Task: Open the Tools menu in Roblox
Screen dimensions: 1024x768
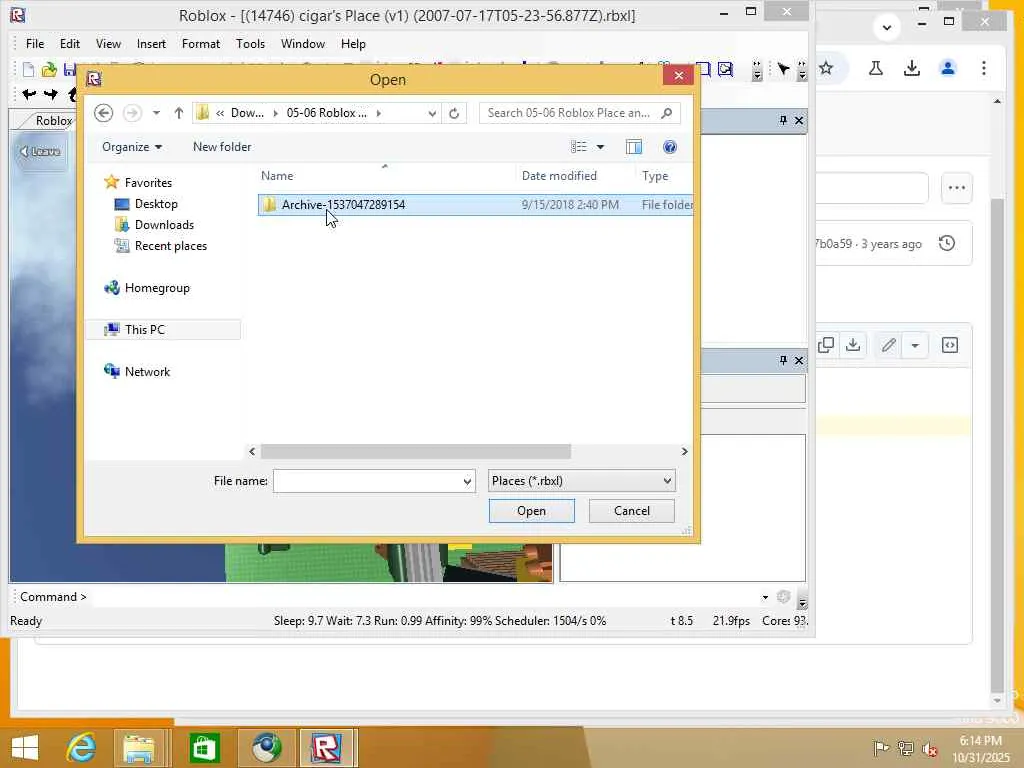Action: [x=250, y=44]
